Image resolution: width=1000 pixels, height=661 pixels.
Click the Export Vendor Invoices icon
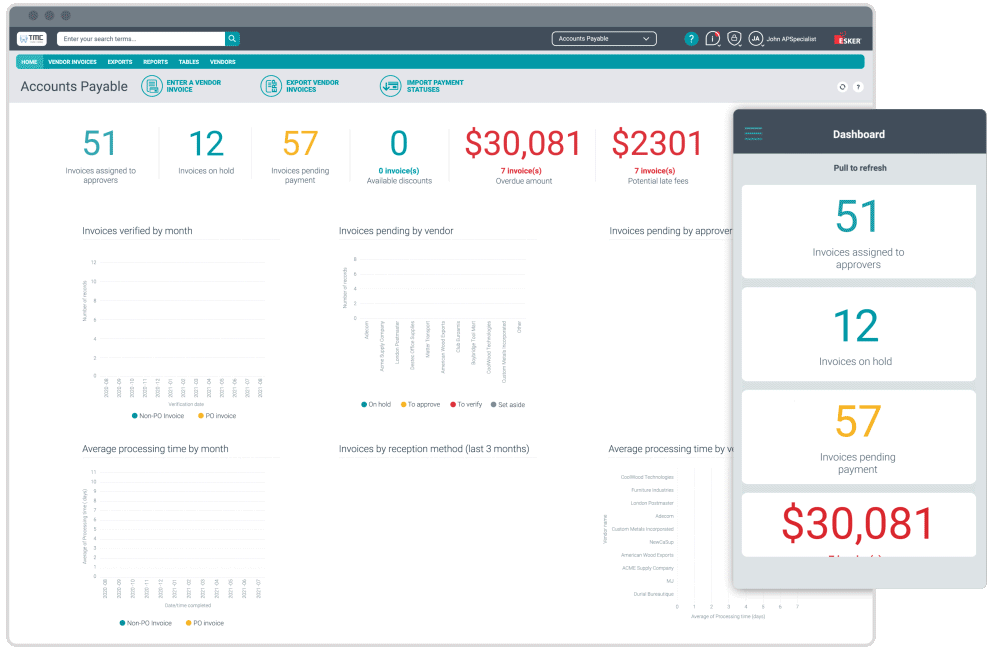(271, 86)
